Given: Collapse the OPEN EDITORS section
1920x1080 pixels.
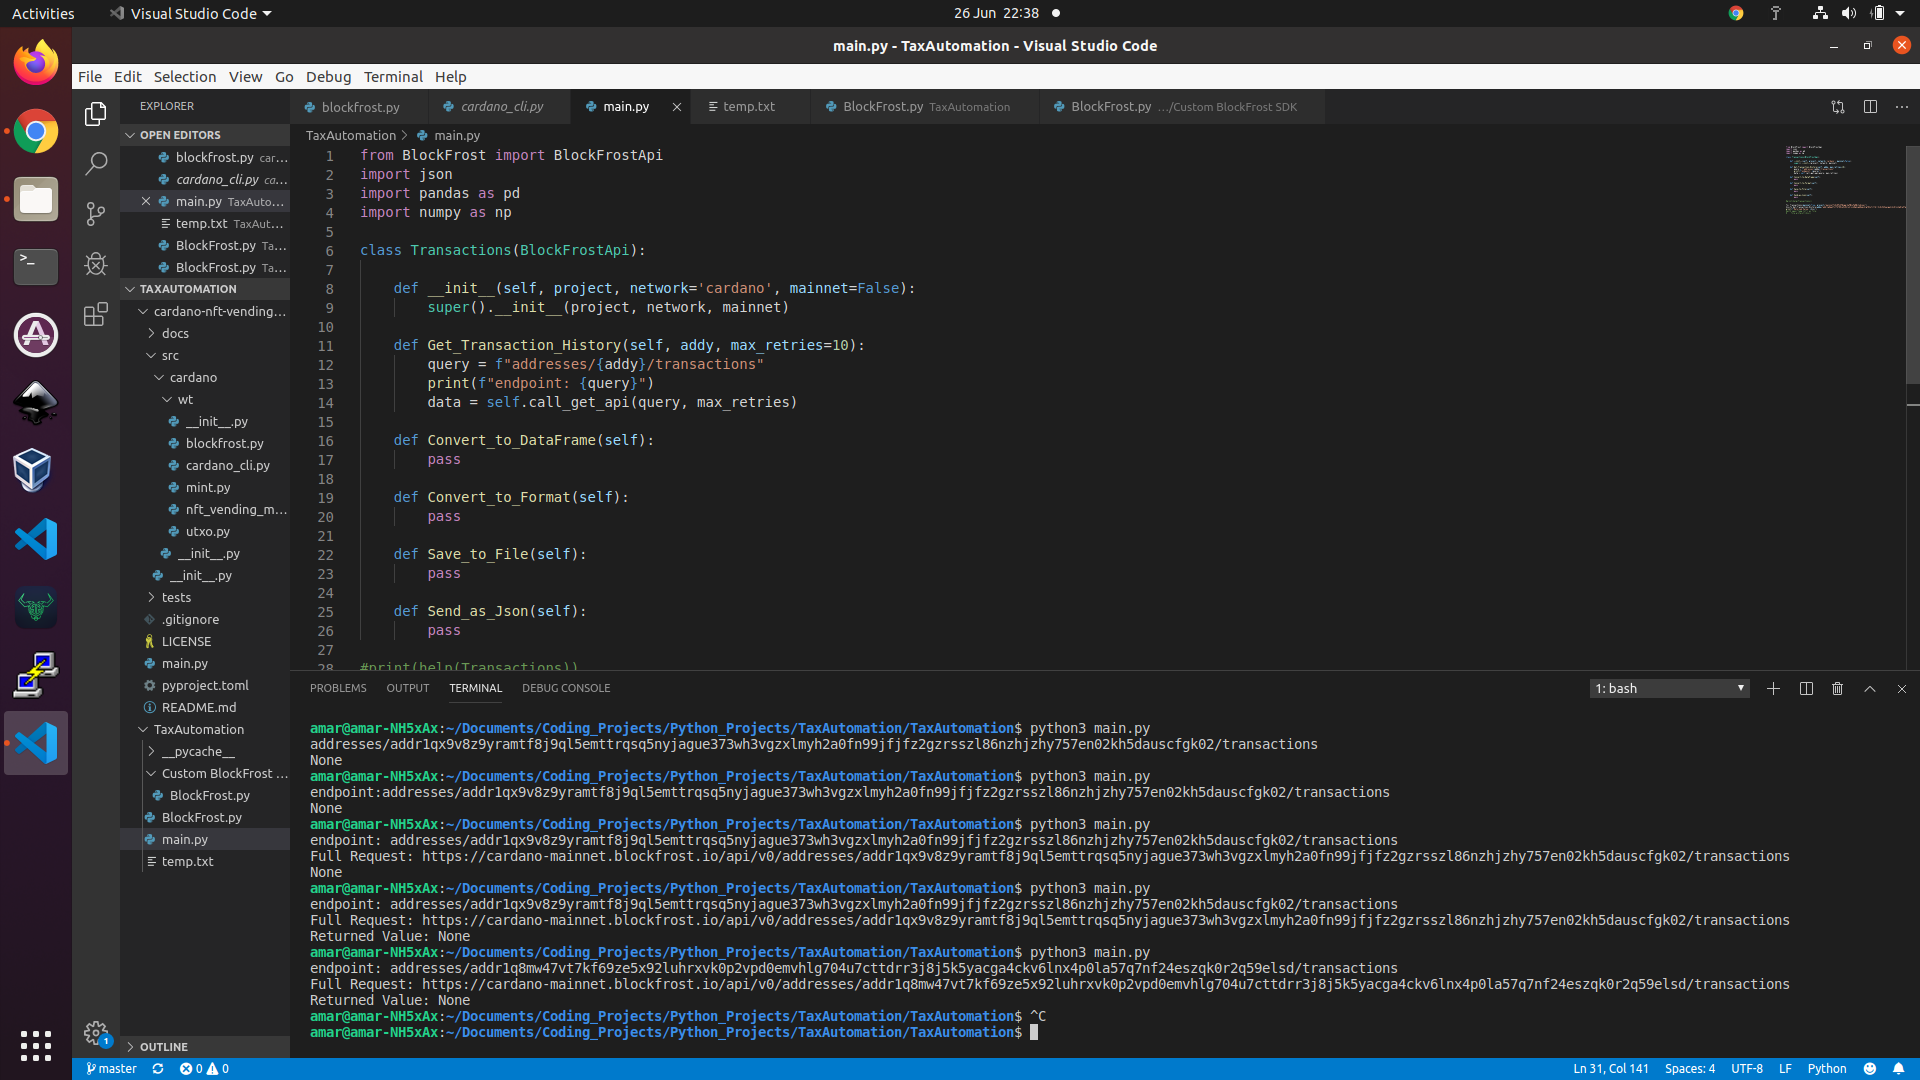Looking at the screenshot, I should [205, 135].
